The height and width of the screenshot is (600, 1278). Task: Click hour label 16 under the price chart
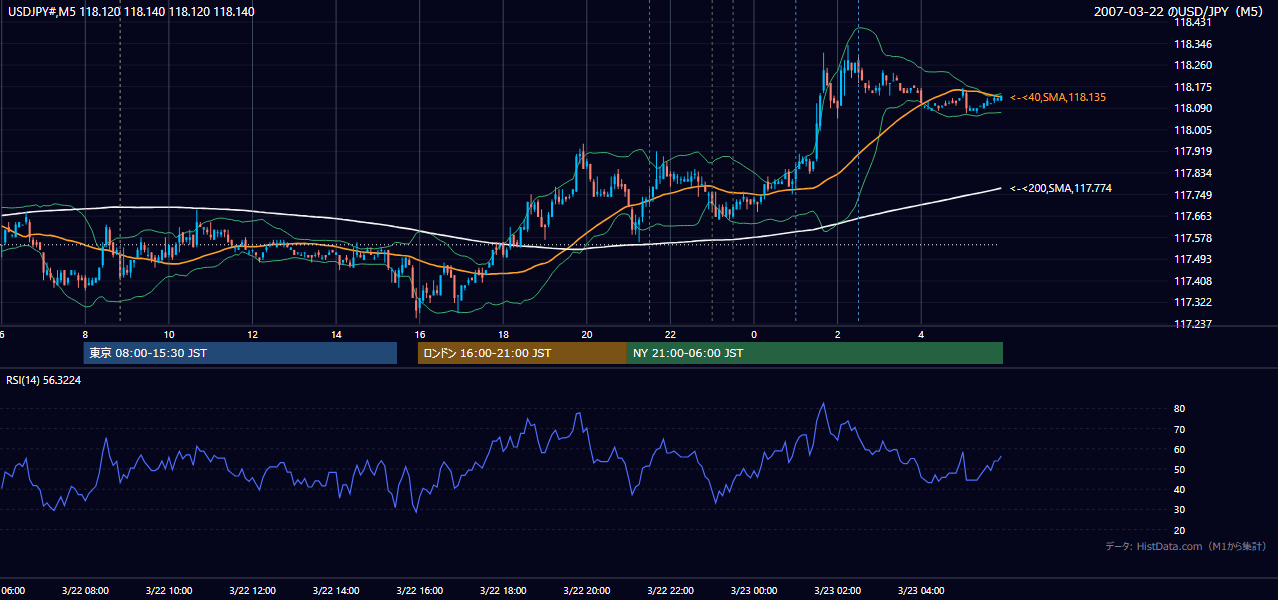pyautogui.click(x=420, y=334)
